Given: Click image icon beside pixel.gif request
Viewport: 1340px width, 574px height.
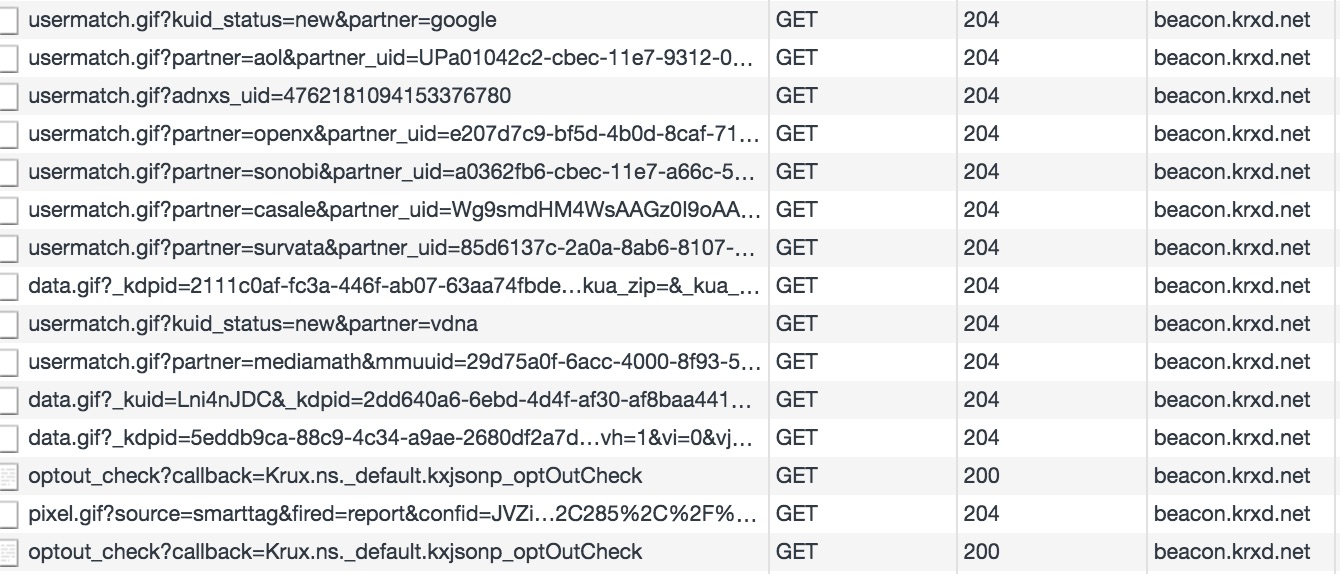Looking at the screenshot, I should coord(8,514).
